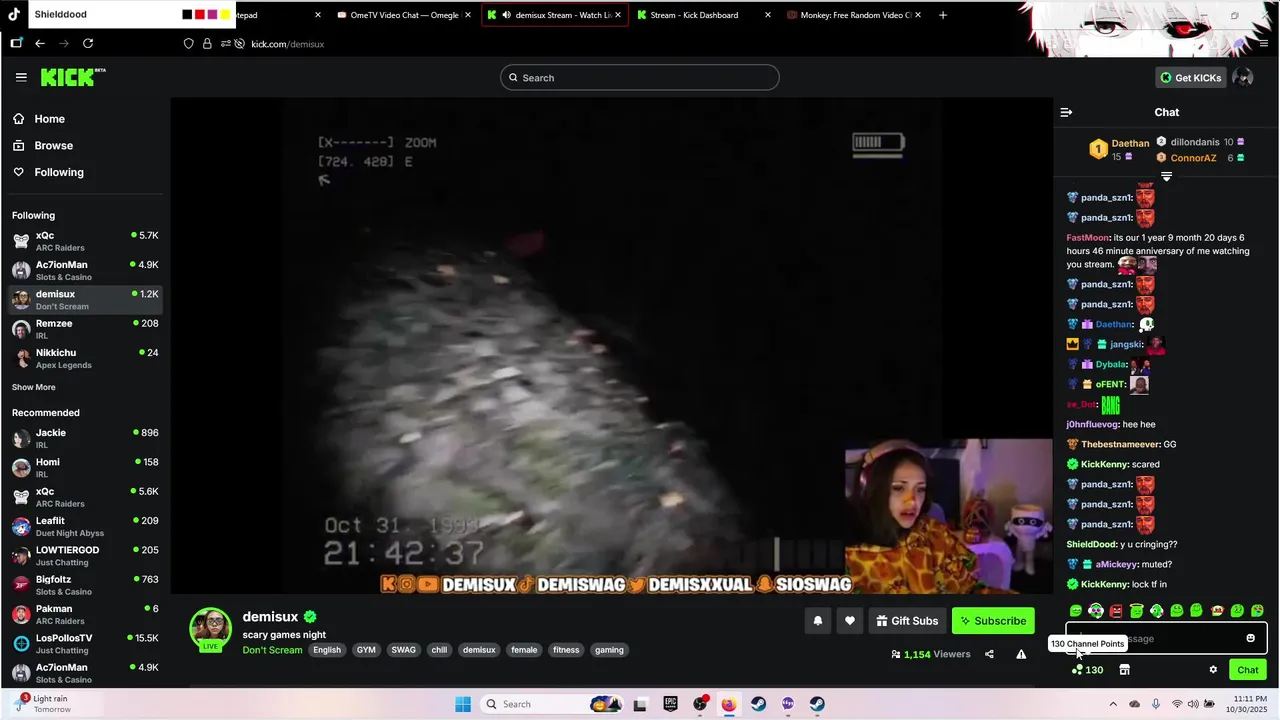
Task: Open LosPollosTV in Recommended list
Action: tap(85, 643)
